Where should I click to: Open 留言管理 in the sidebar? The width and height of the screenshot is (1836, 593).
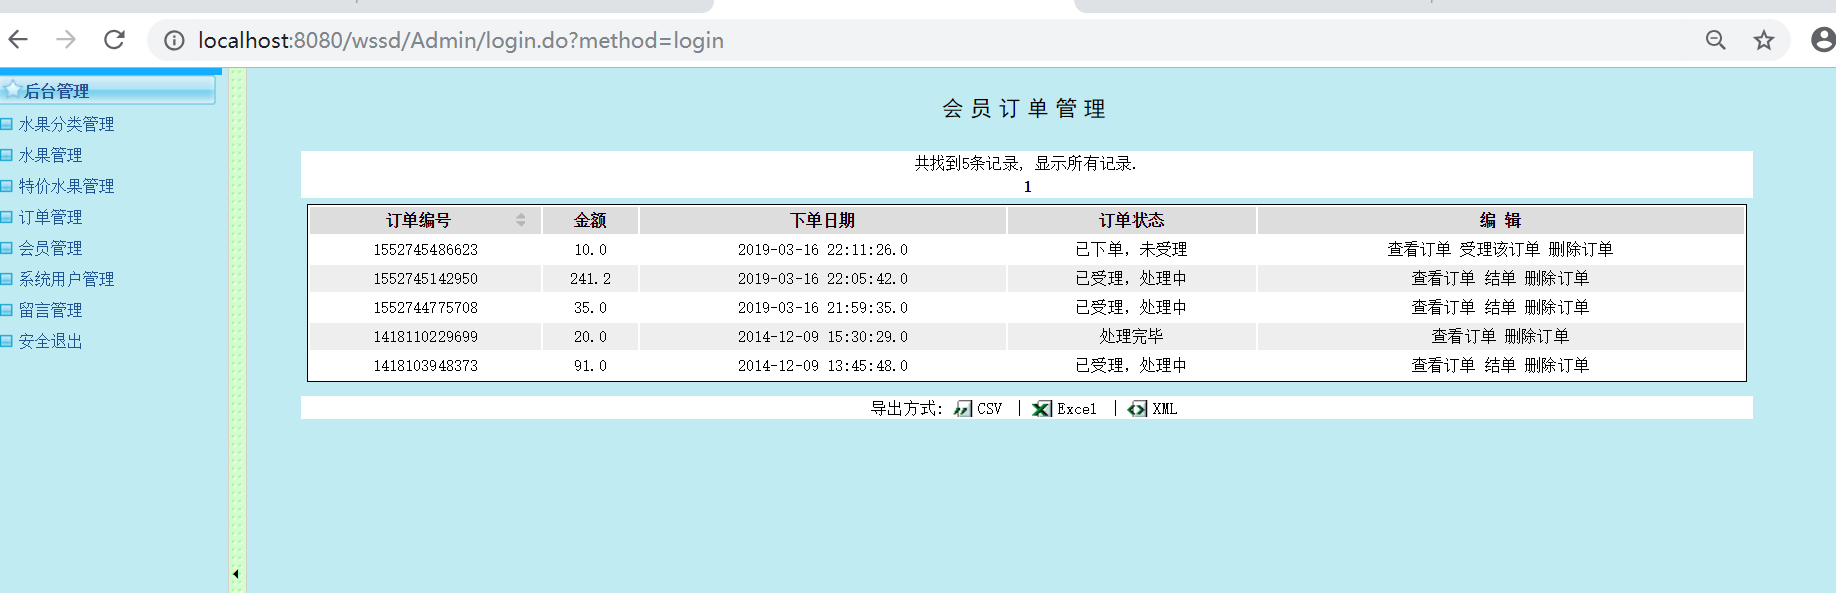pyautogui.click(x=50, y=310)
